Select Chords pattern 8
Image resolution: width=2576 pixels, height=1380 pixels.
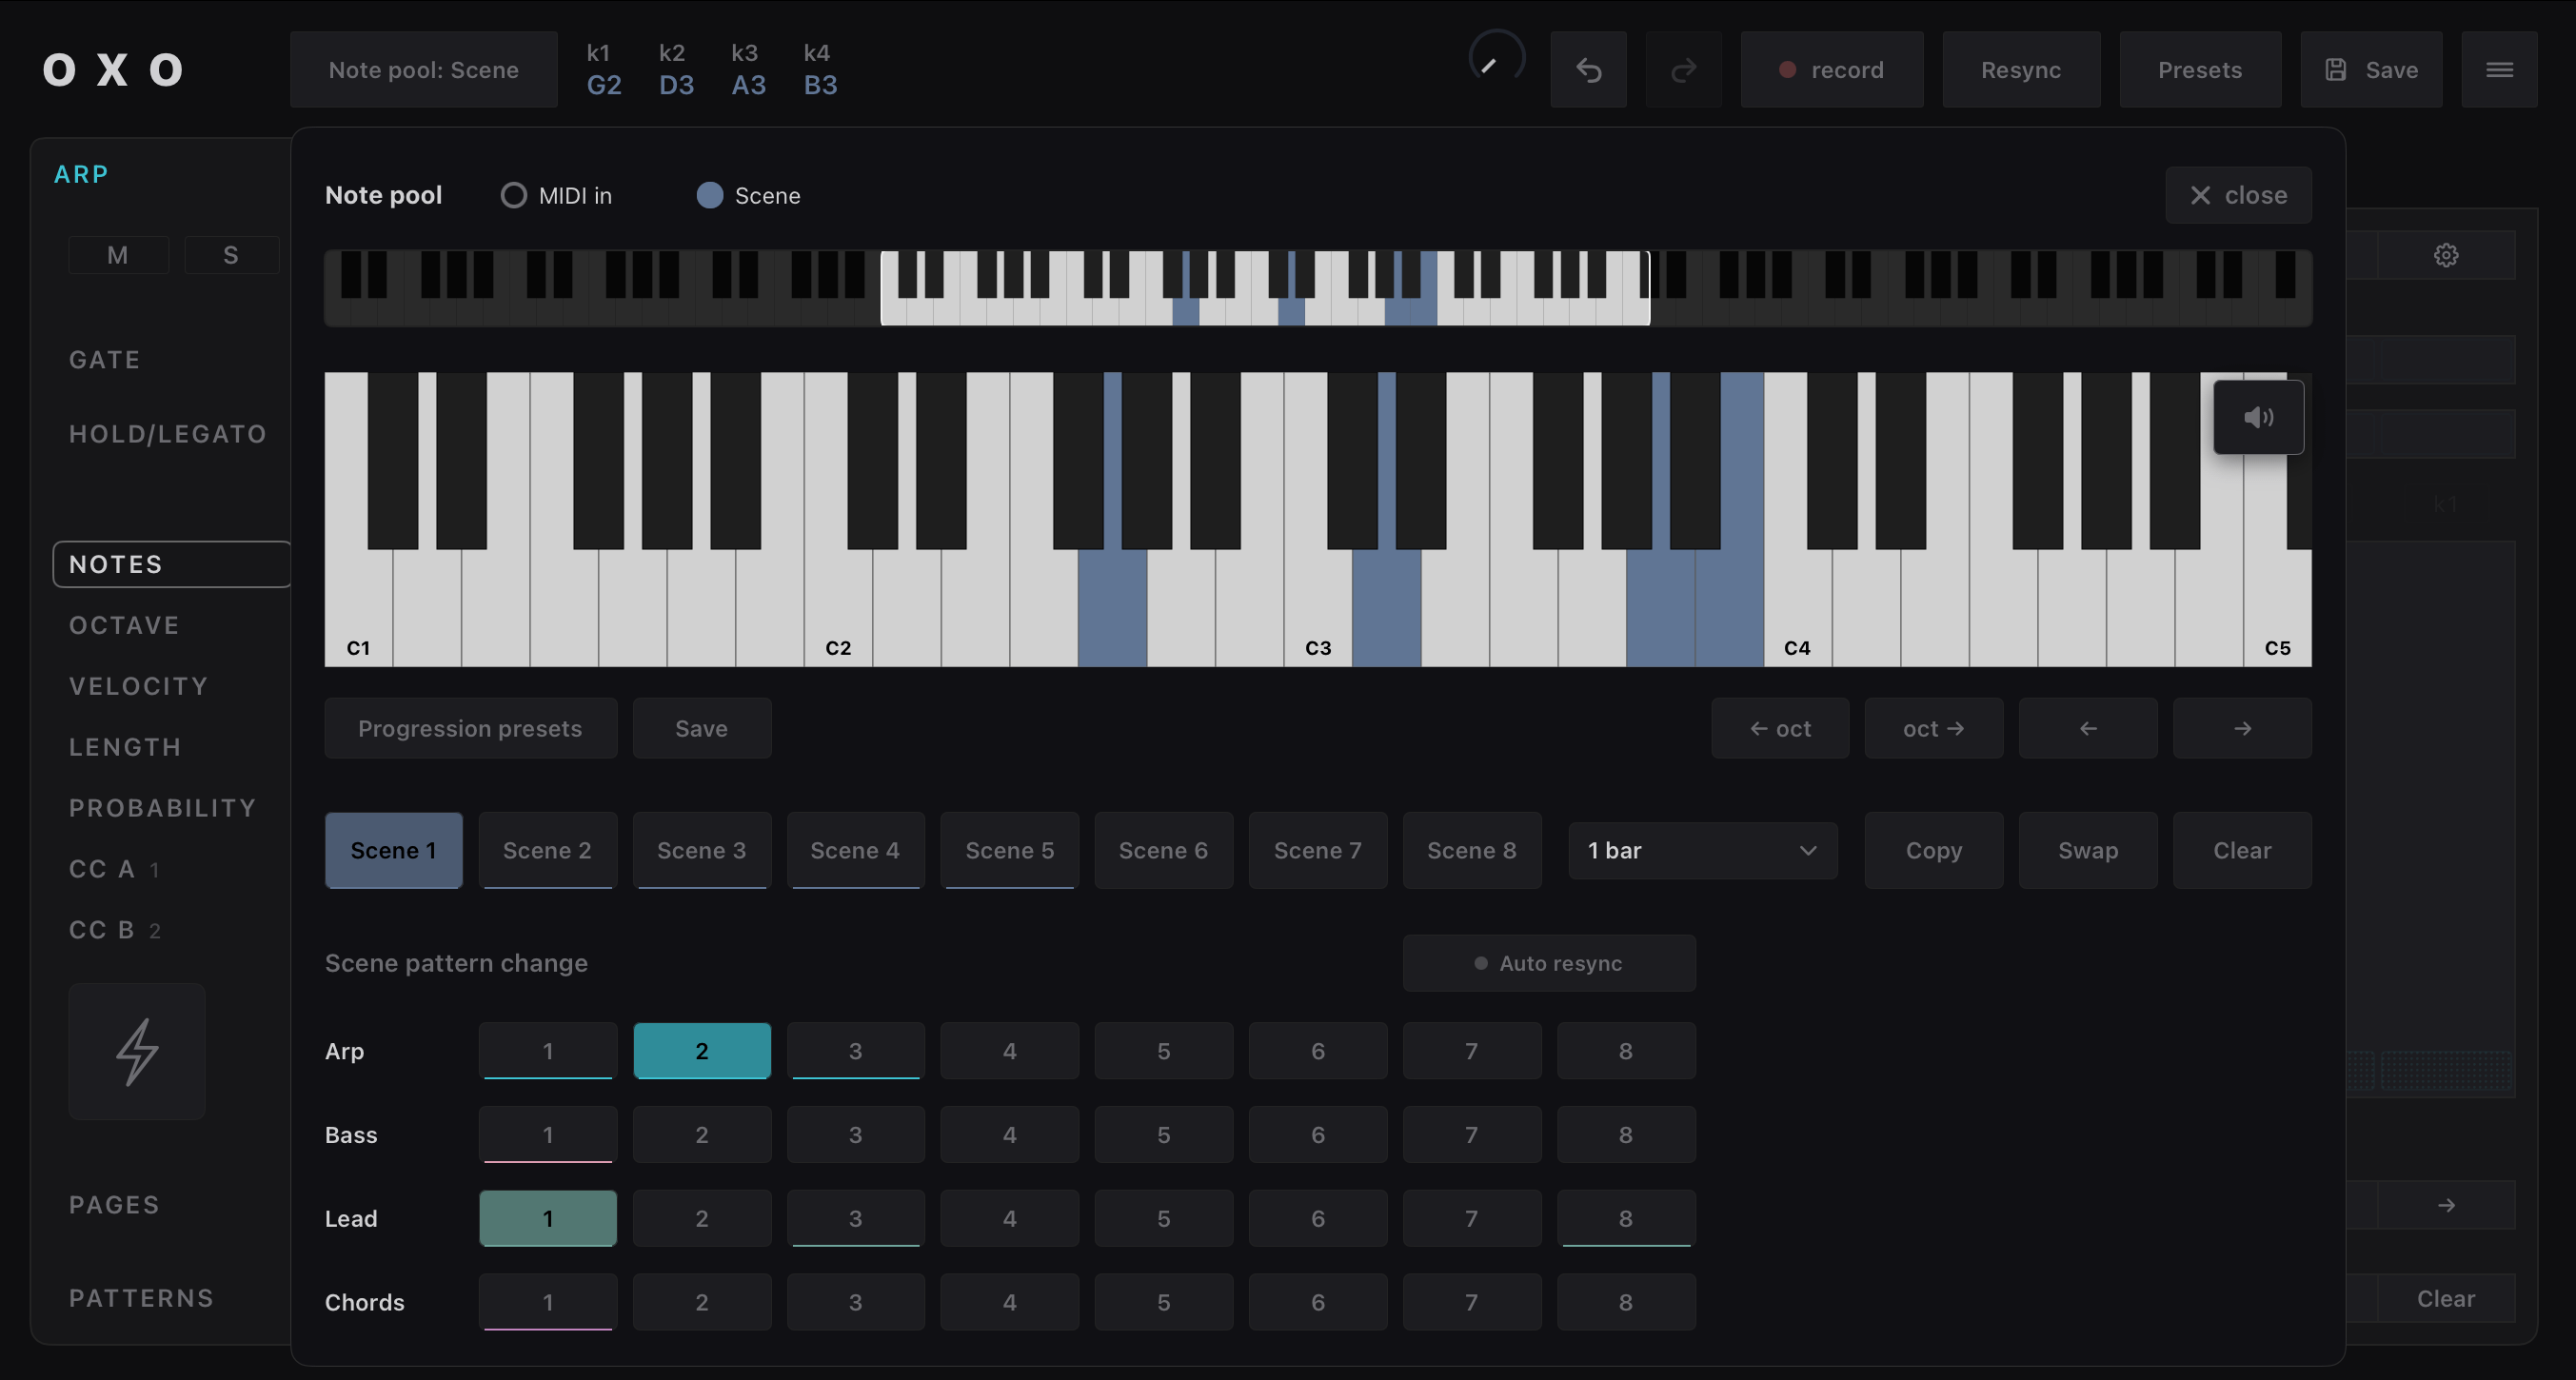(x=1626, y=1302)
